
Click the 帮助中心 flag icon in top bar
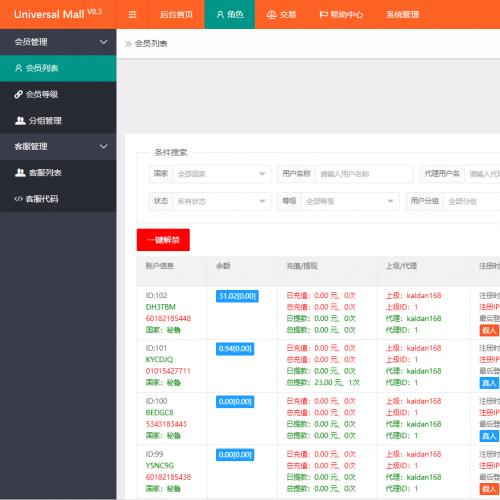point(323,14)
